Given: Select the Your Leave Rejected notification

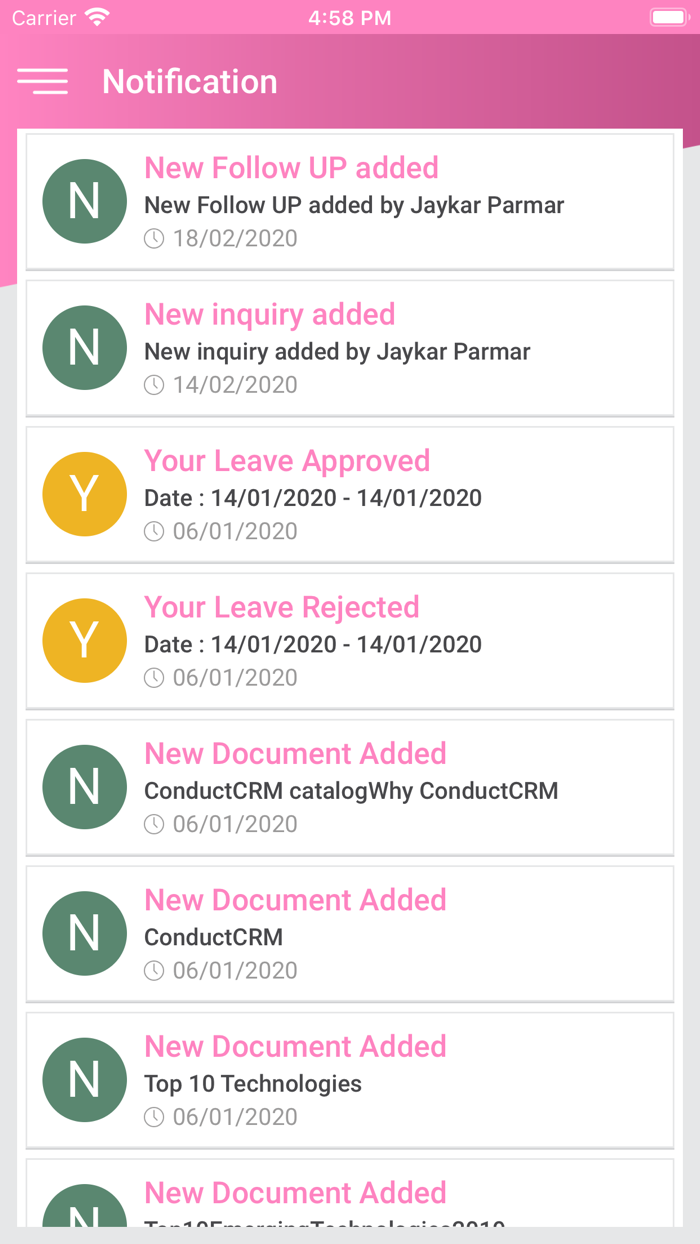Looking at the screenshot, I should pyautogui.click(x=350, y=640).
